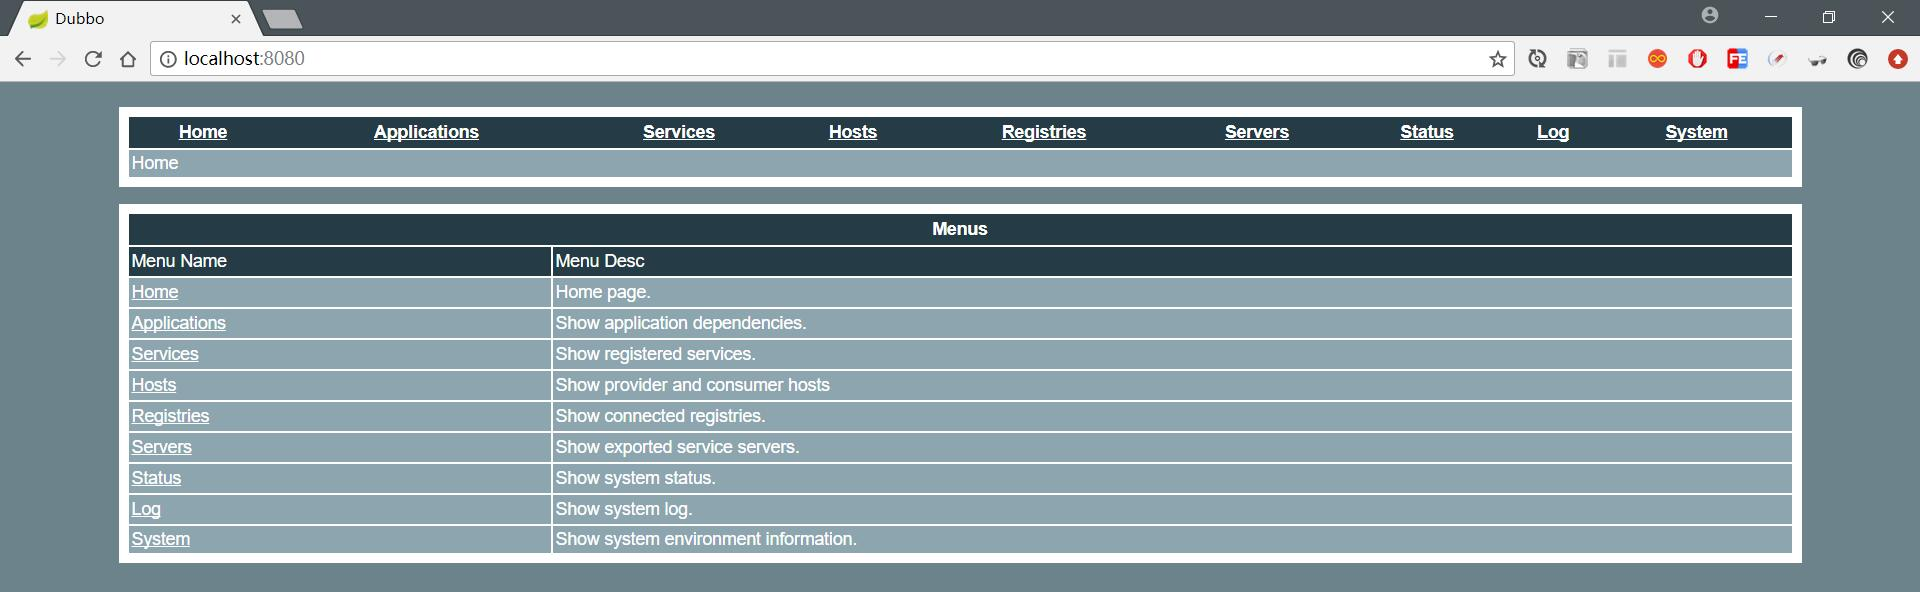Open the sunglasses extension icon
This screenshot has height=592, width=1920.
(1818, 60)
